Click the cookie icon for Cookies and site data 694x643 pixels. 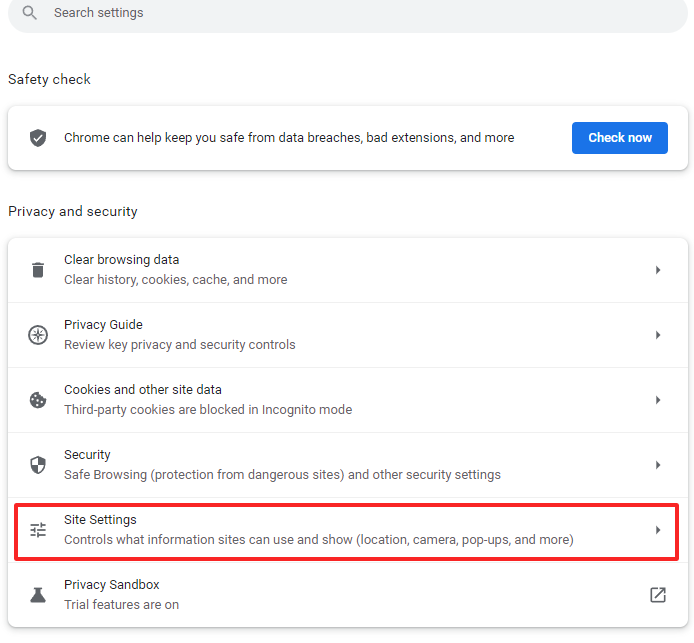point(38,400)
